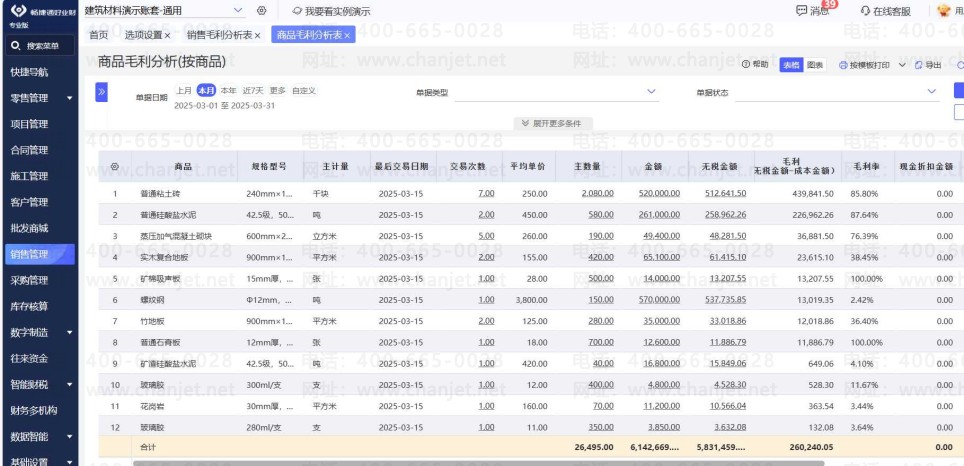964x466 pixels.
Task: Switch to 销售毛利分析表 tab
Action: 219,36
